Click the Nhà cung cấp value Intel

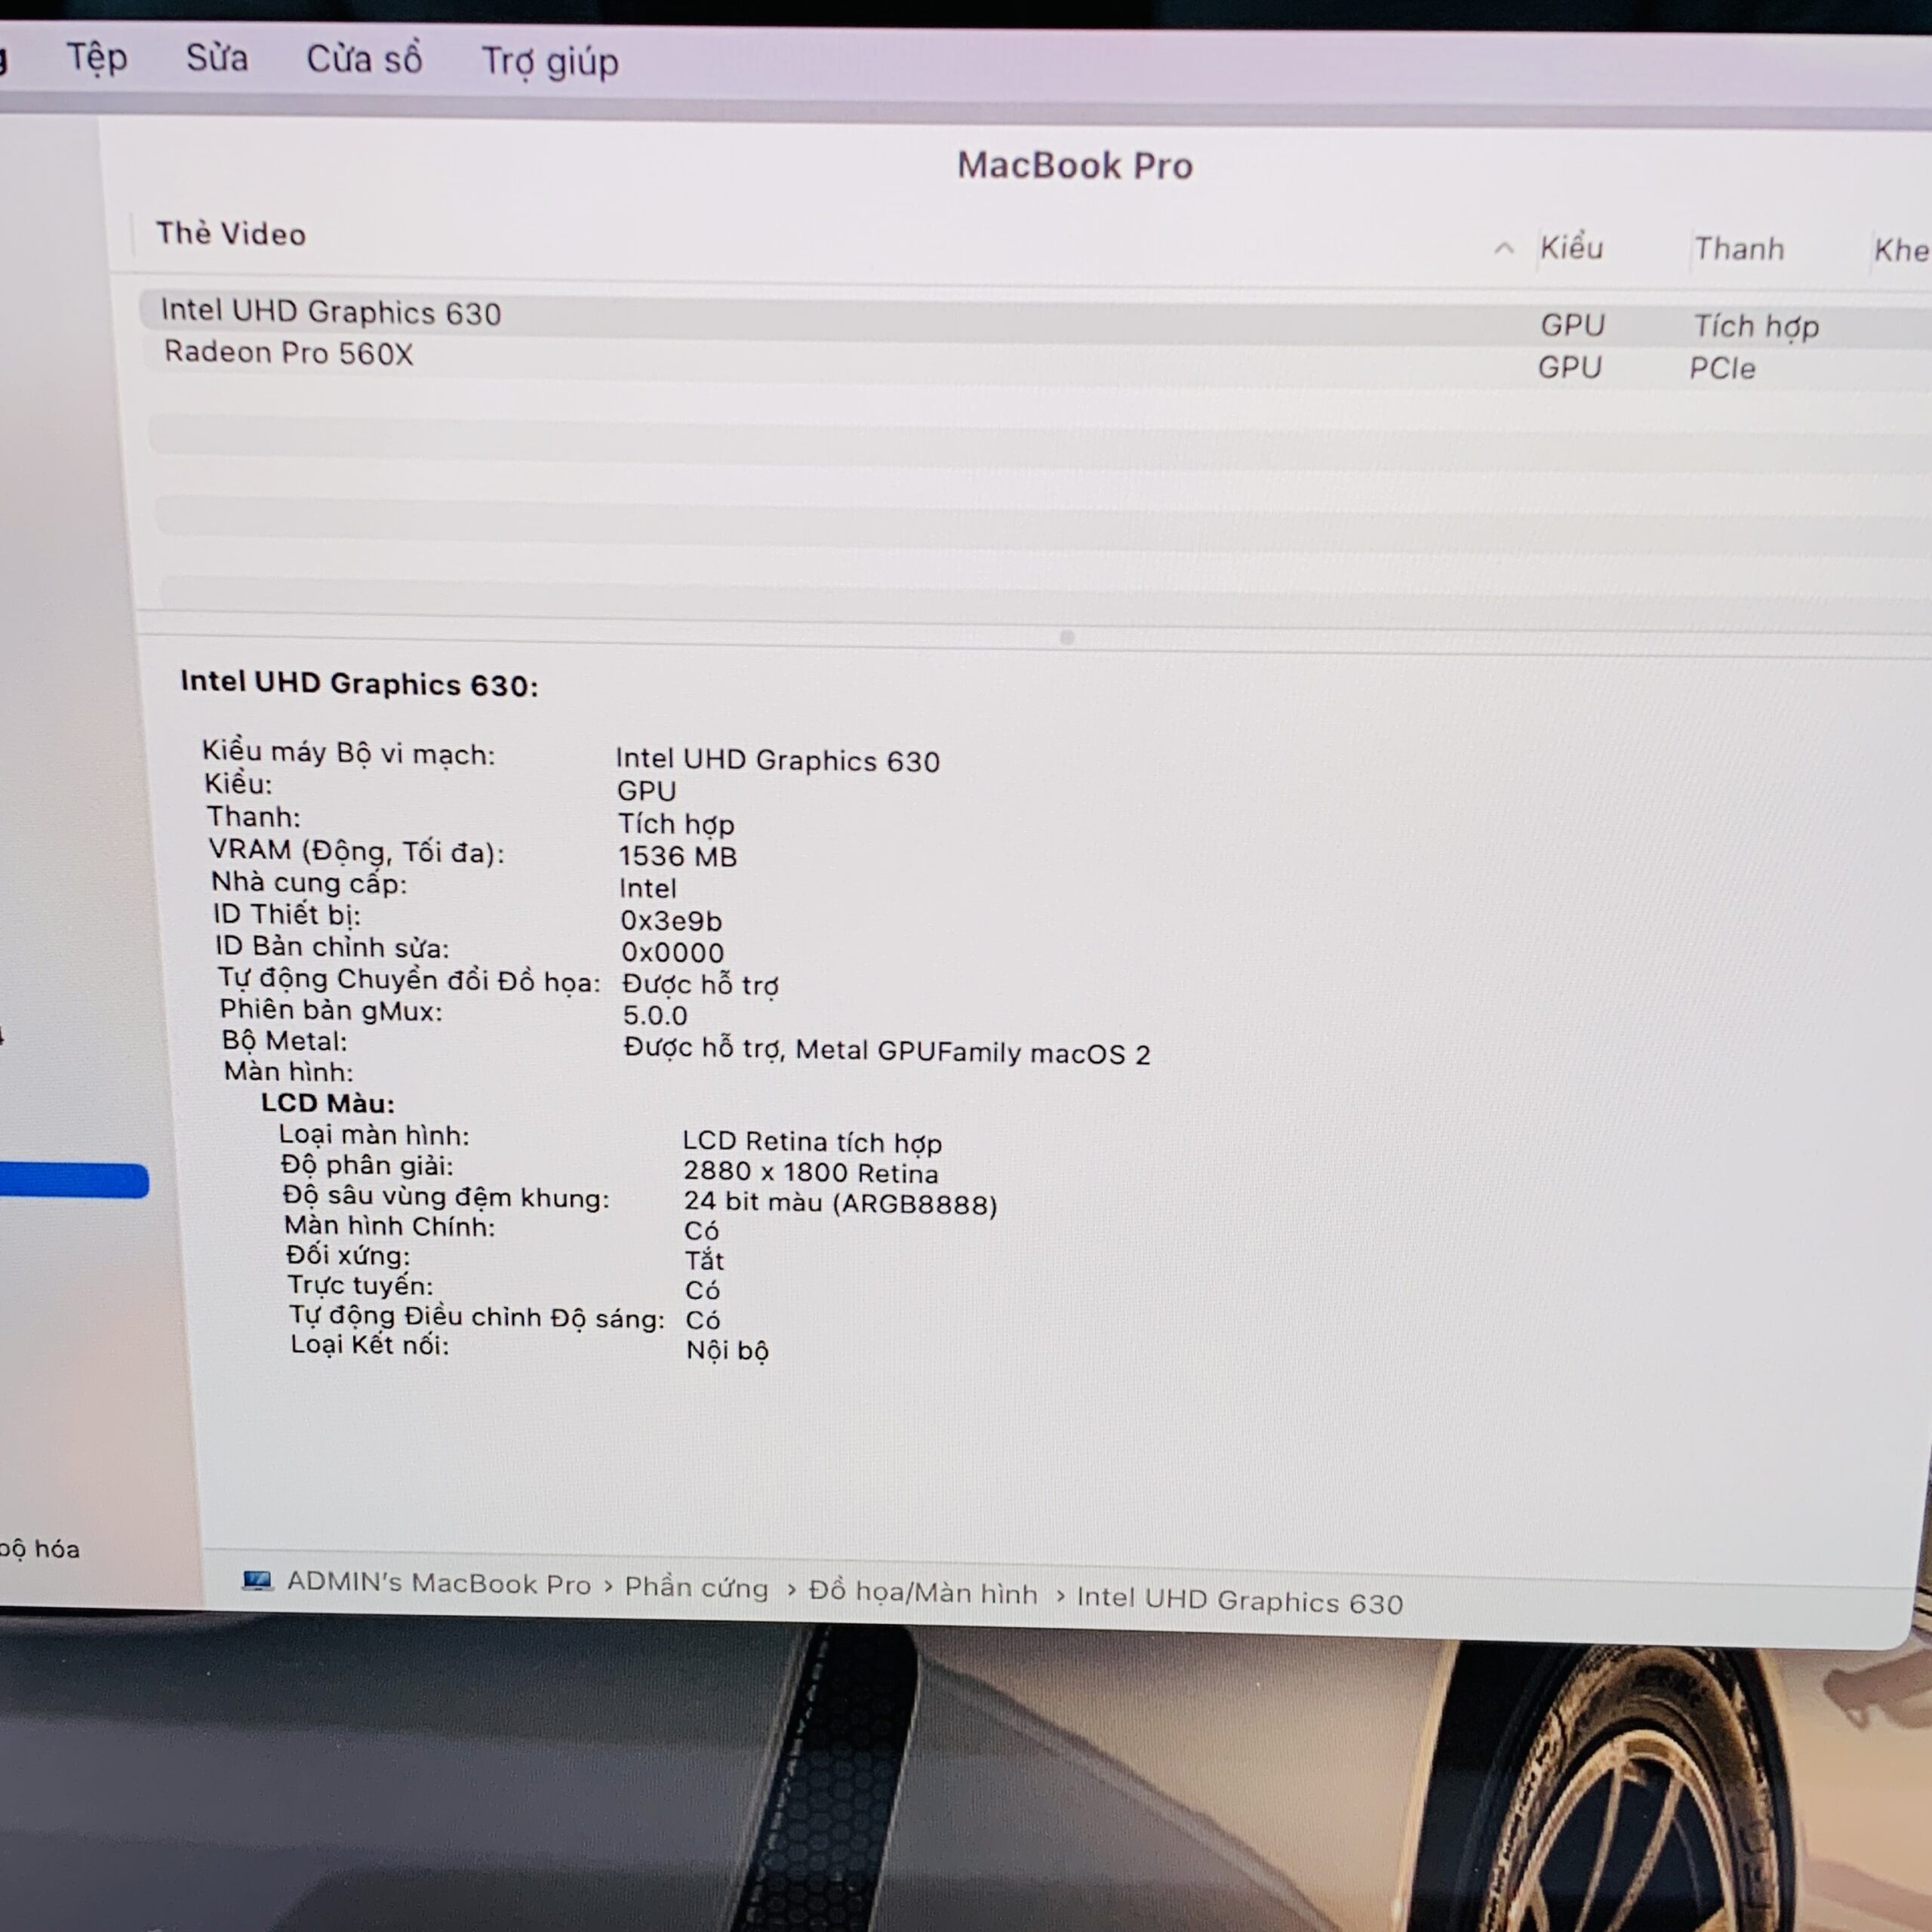tap(648, 888)
